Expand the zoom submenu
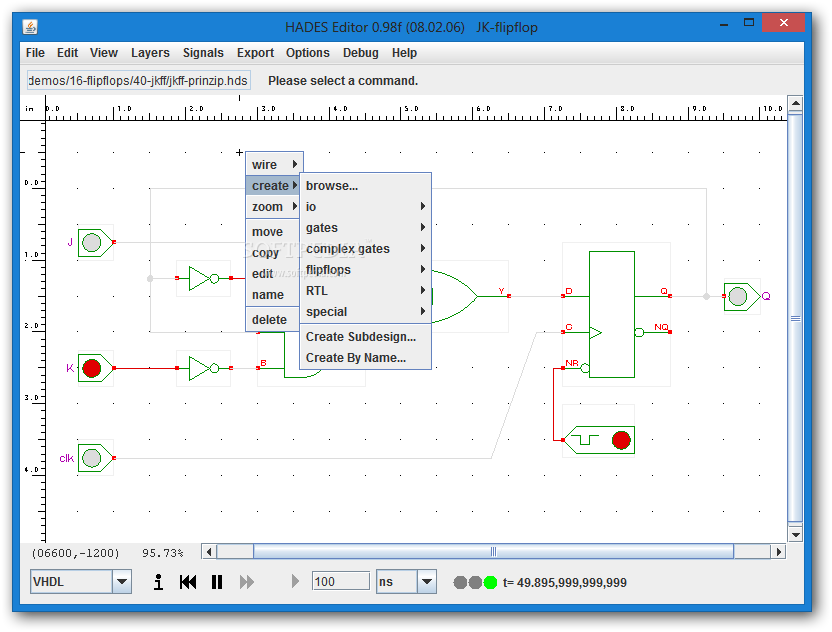832x632 pixels. [274, 206]
